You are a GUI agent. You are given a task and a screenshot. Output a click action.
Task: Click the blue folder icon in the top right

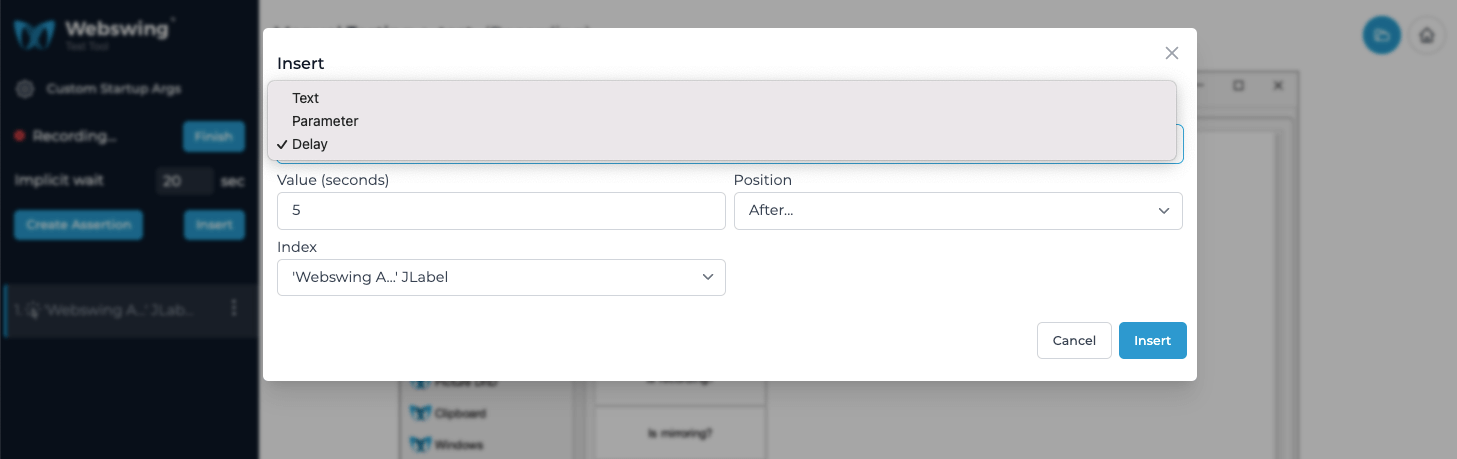(x=1381, y=36)
